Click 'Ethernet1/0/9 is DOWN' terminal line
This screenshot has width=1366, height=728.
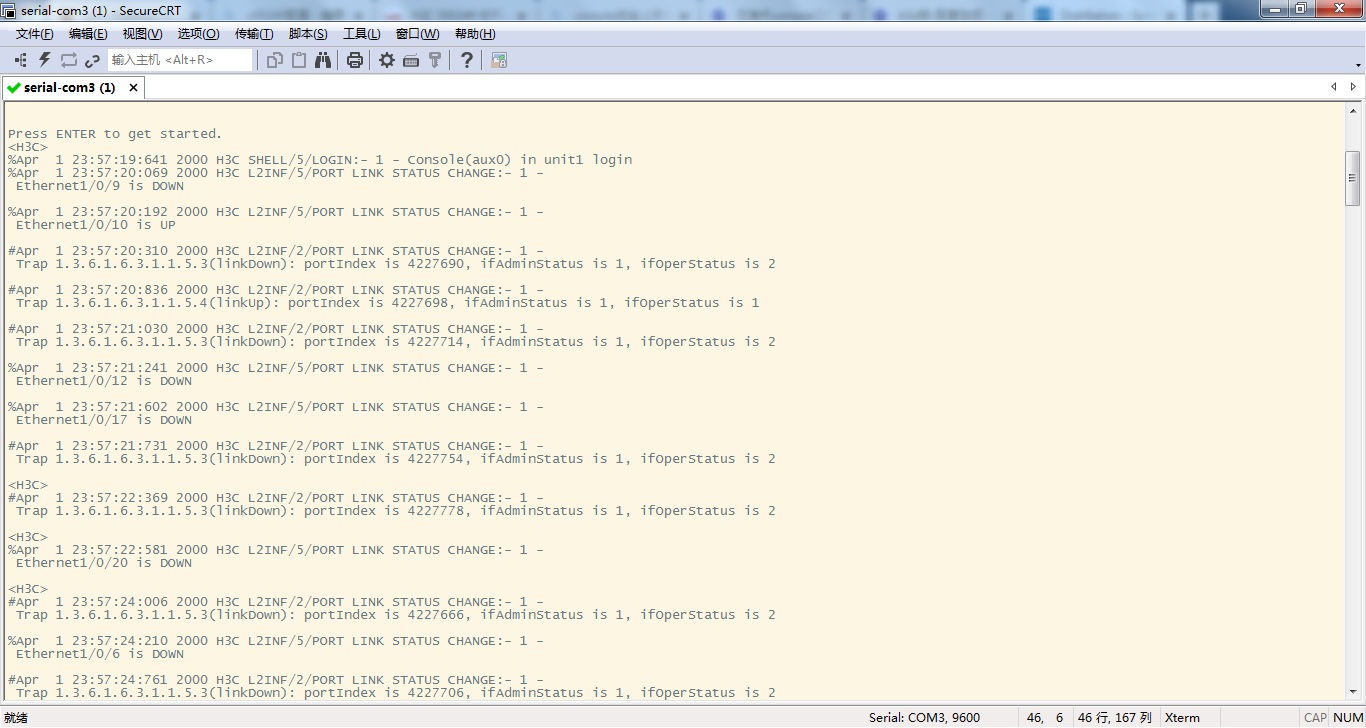(100, 186)
